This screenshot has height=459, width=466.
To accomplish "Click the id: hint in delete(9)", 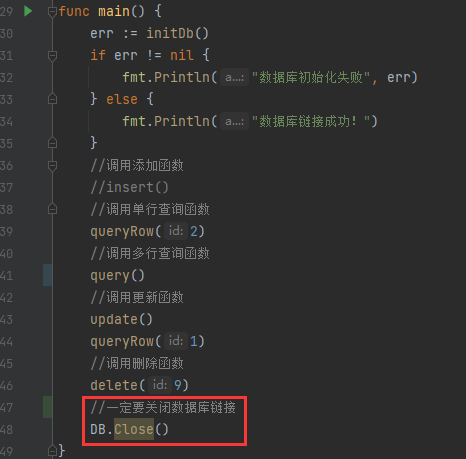I will [x=160, y=385].
